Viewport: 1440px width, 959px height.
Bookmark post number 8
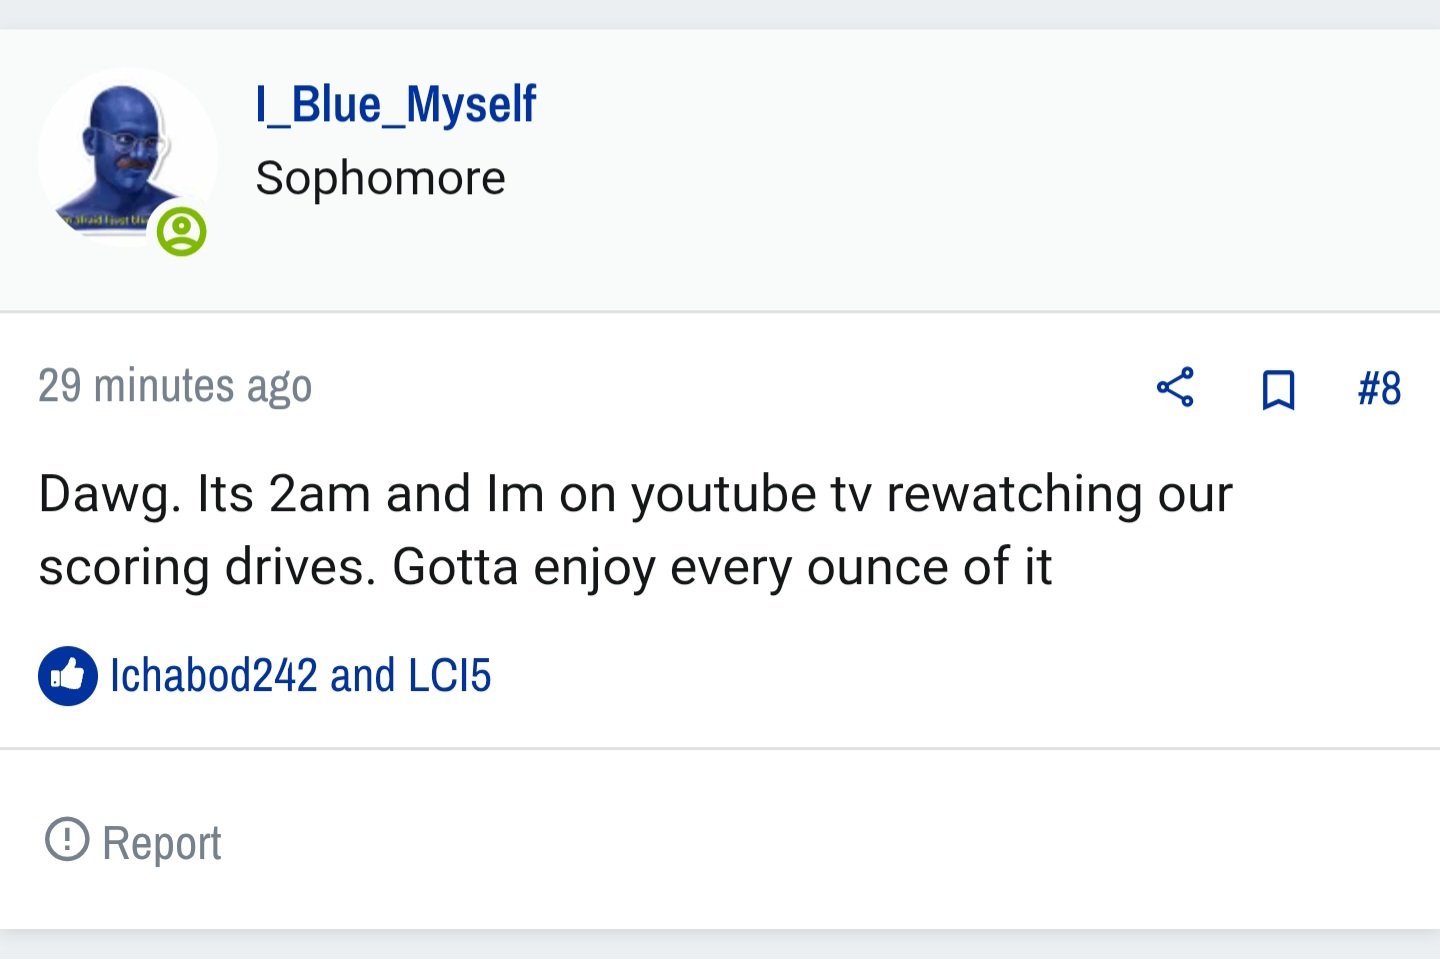[x=1278, y=389]
